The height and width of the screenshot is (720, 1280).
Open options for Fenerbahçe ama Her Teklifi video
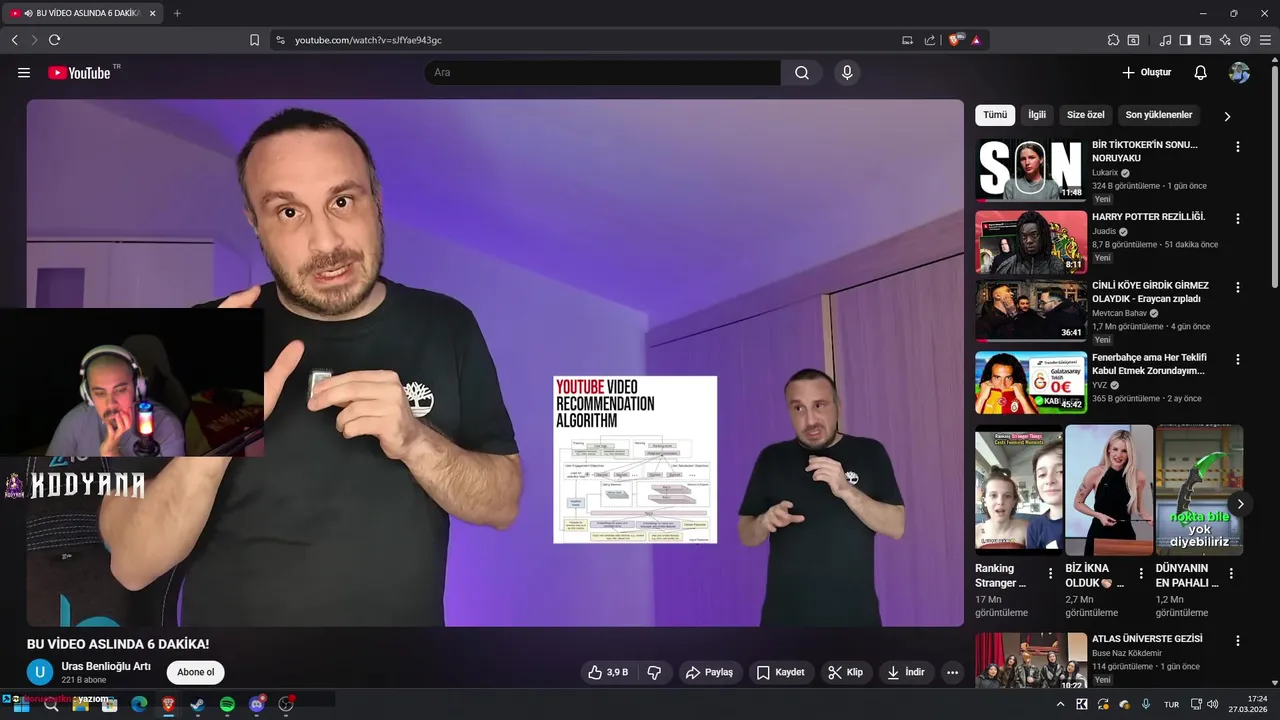(x=1238, y=359)
